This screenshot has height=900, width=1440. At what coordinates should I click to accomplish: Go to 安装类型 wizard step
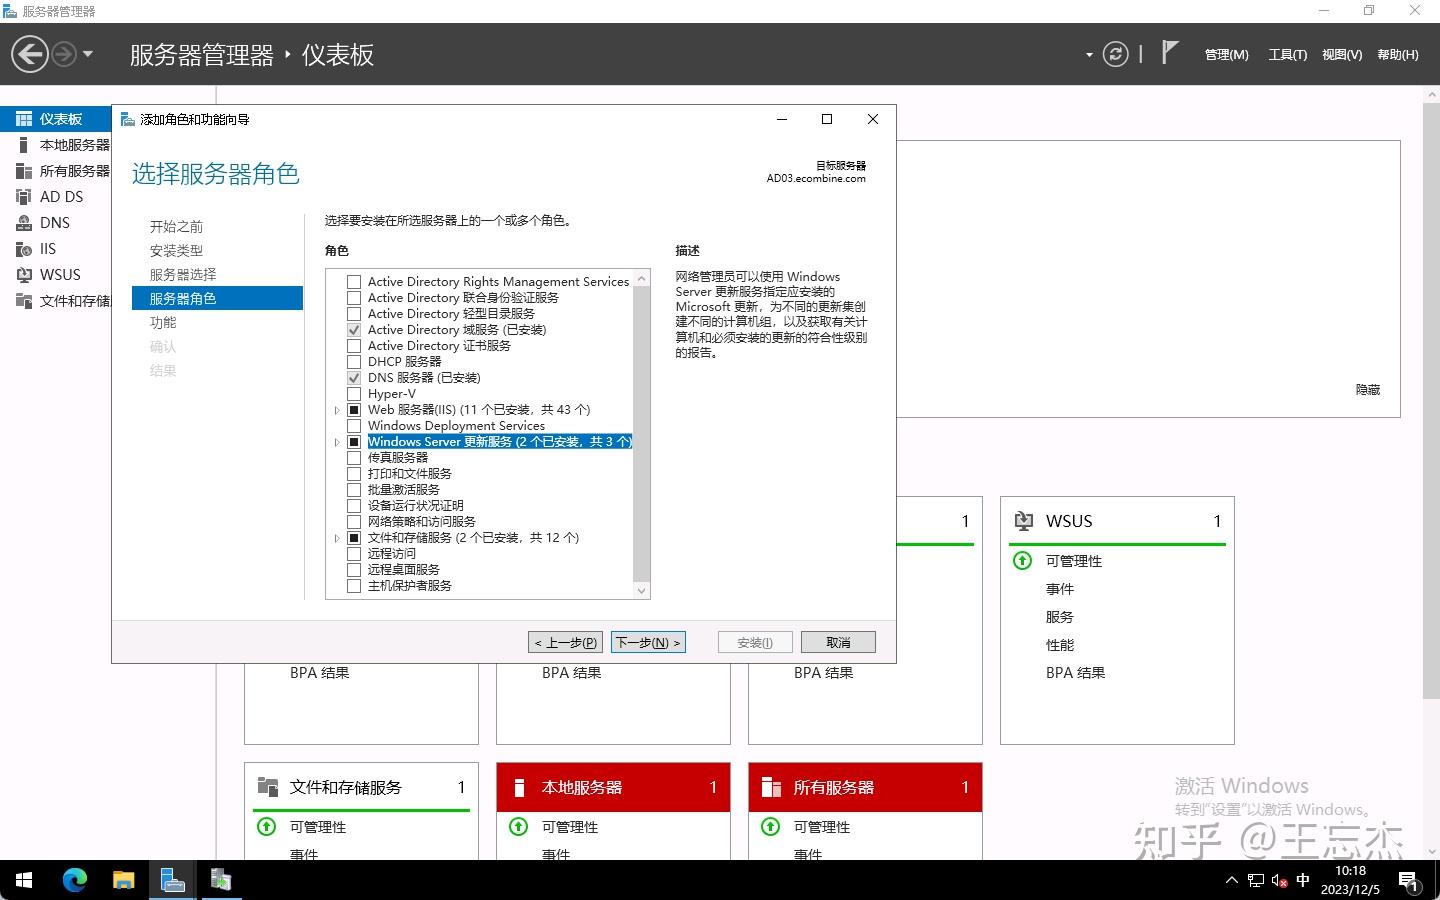pos(176,251)
